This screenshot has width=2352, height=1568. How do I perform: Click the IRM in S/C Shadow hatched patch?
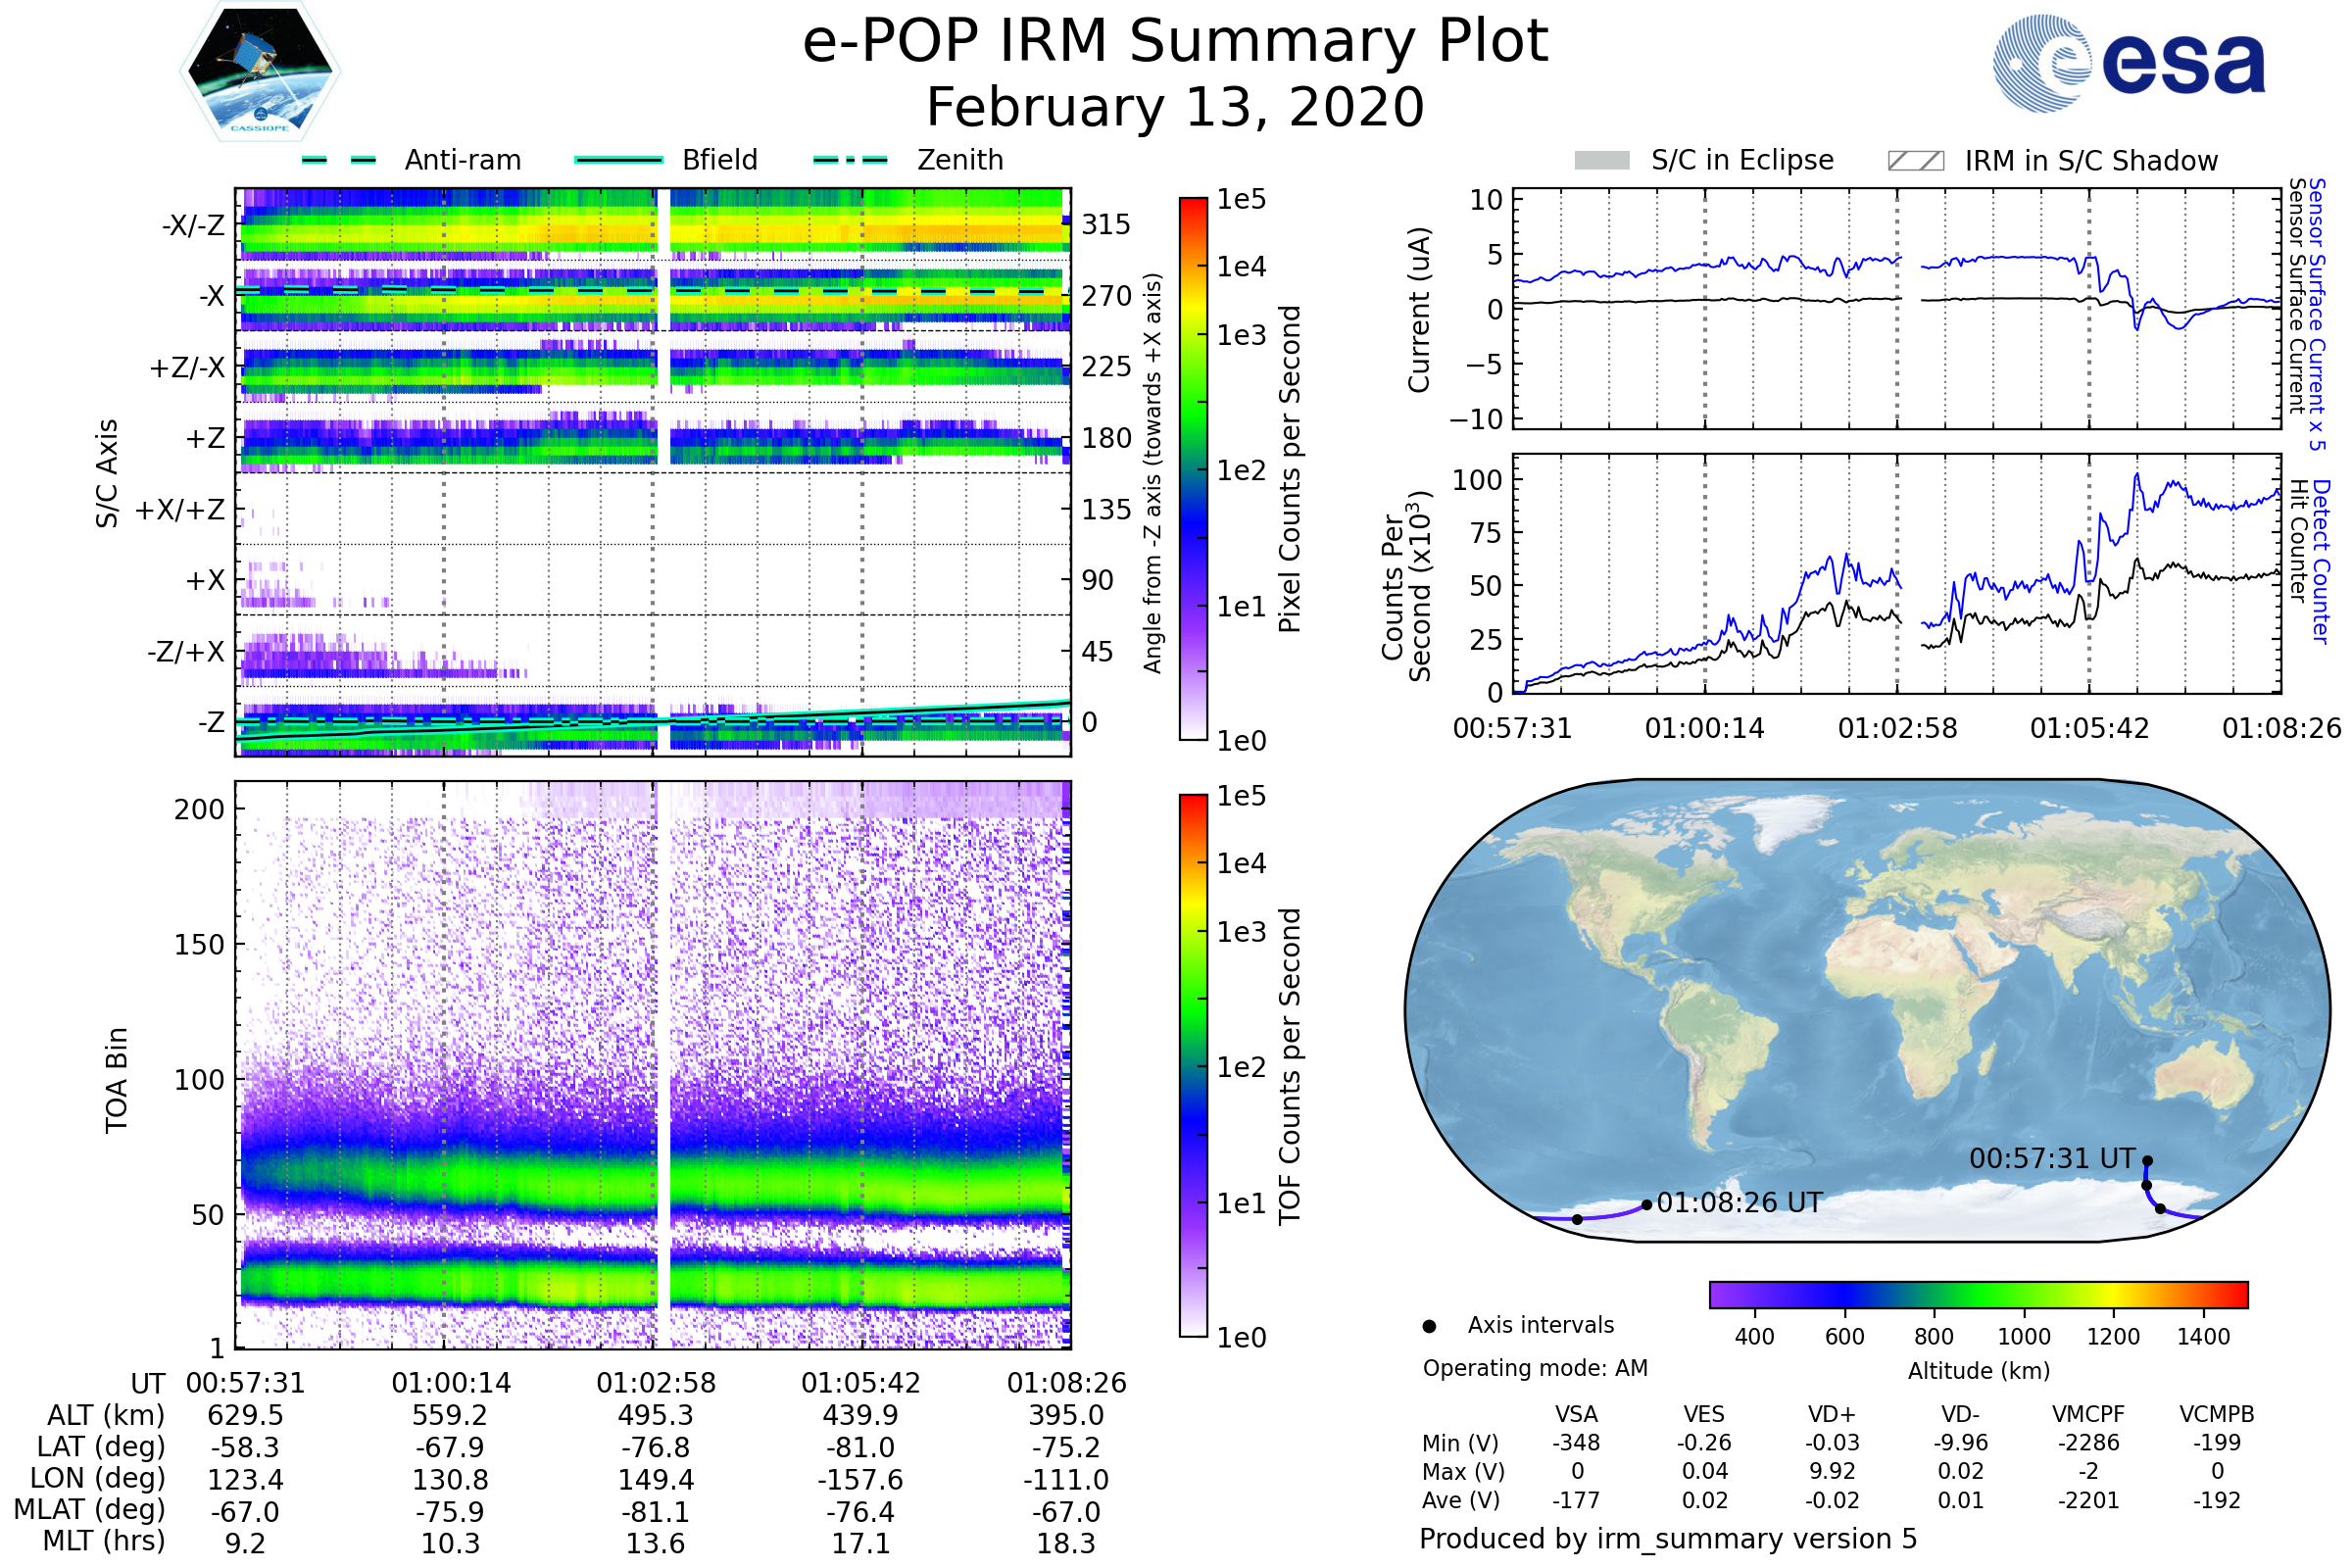(x=1915, y=161)
